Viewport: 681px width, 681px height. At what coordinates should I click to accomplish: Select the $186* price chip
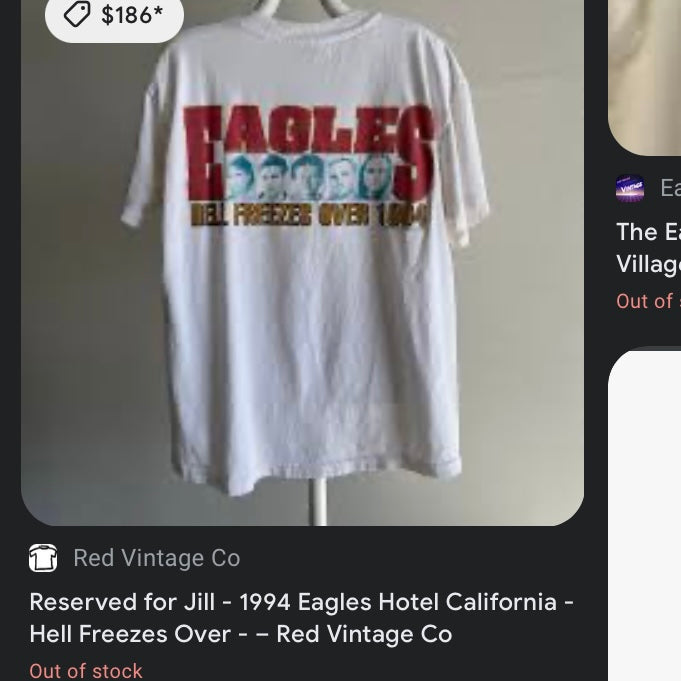(114, 15)
